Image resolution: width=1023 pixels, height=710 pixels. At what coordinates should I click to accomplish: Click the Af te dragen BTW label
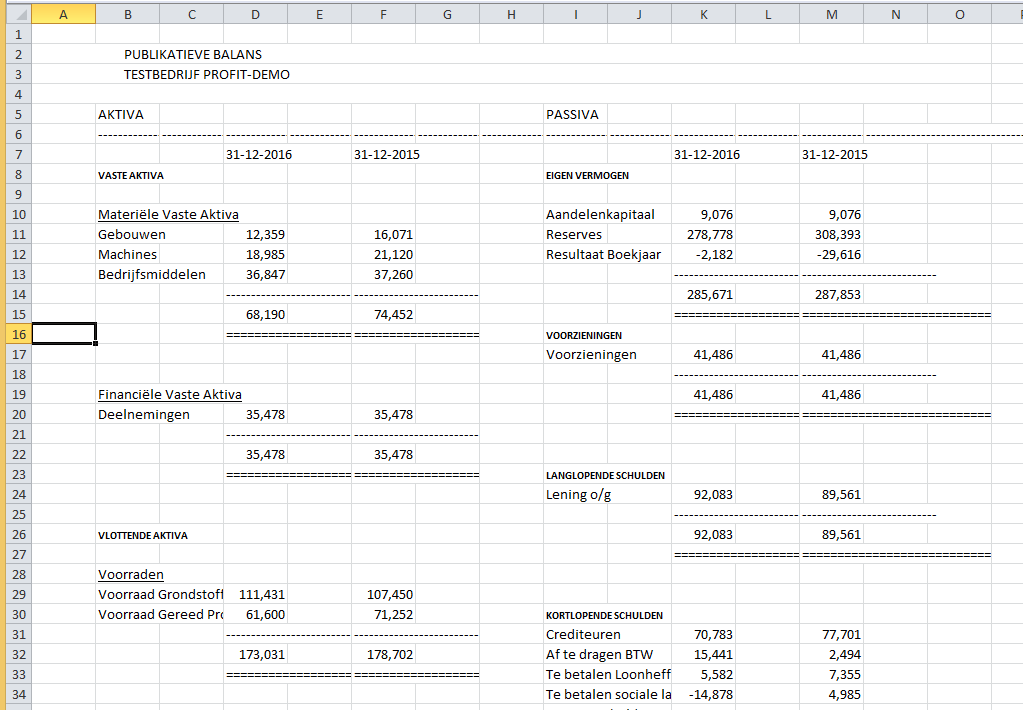pos(600,655)
